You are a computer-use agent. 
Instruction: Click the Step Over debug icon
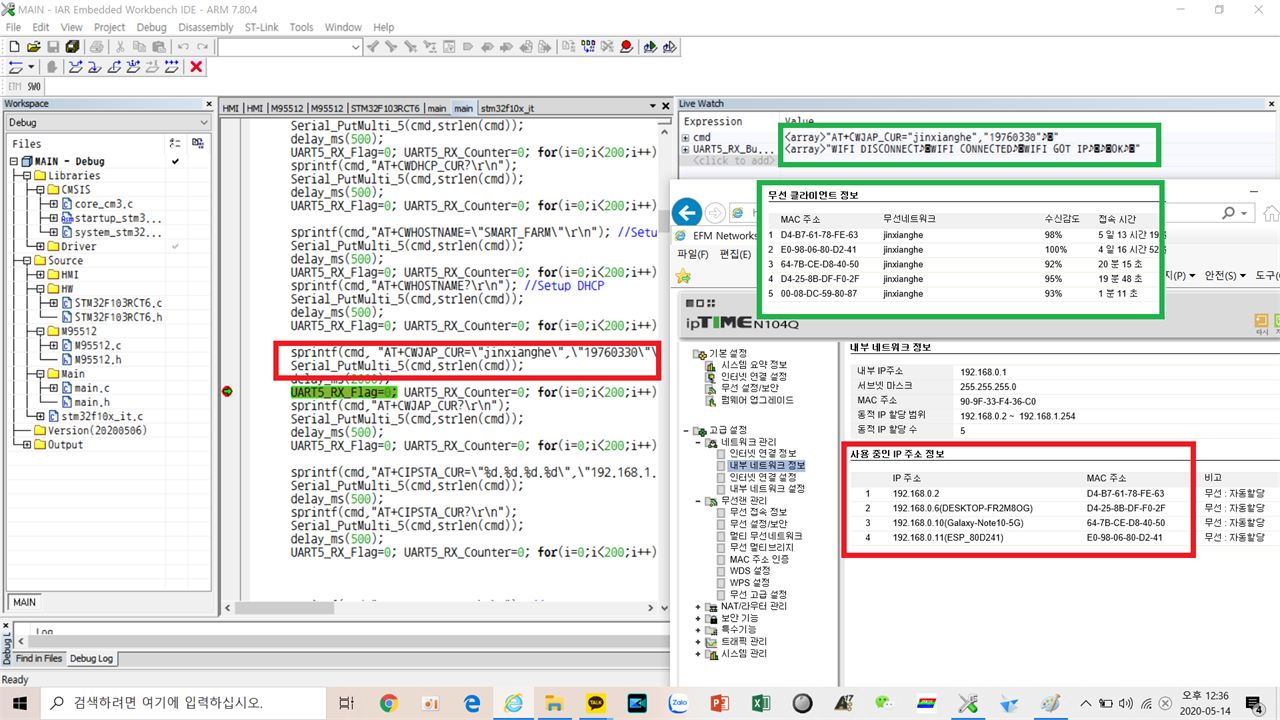pyautogui.click(x=75, y=67)
